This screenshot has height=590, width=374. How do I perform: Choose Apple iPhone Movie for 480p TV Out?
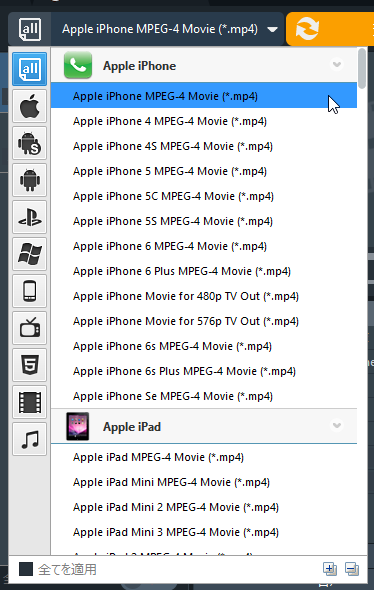pos(204,296)
